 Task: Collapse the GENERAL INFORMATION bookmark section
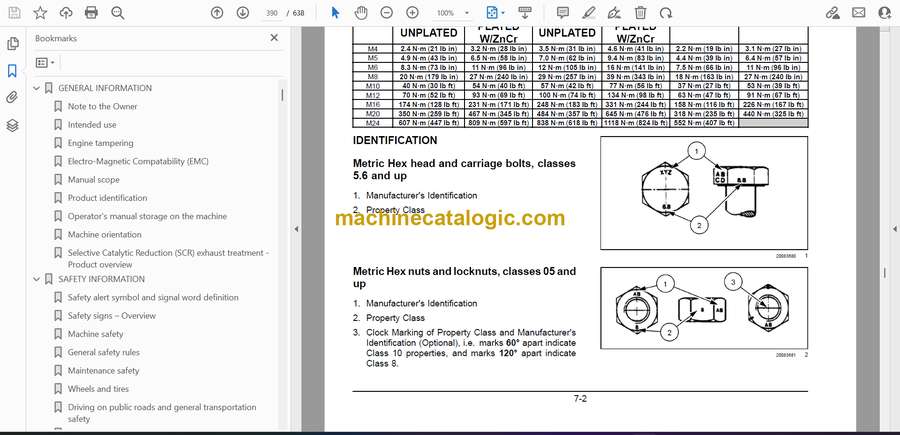[x=37, y=88]
